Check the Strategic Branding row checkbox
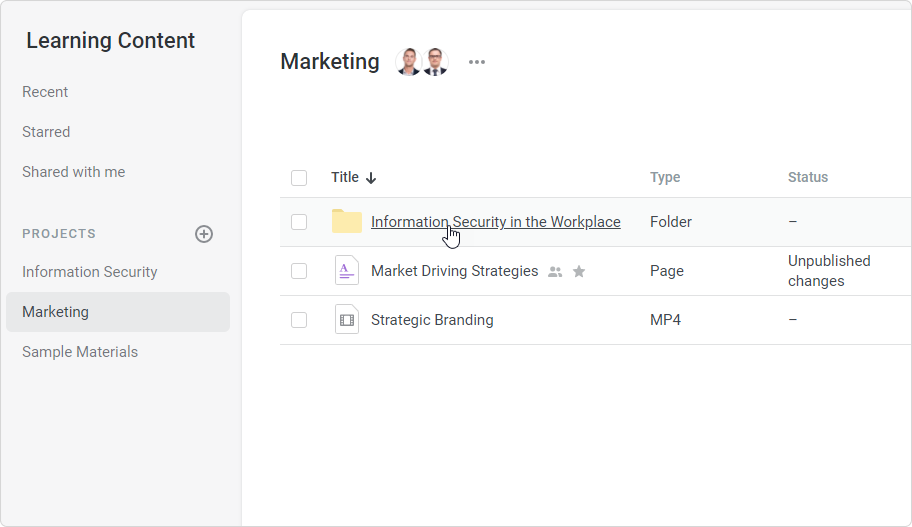This screenshot has height=527, width=912. (x=299, y=319)
